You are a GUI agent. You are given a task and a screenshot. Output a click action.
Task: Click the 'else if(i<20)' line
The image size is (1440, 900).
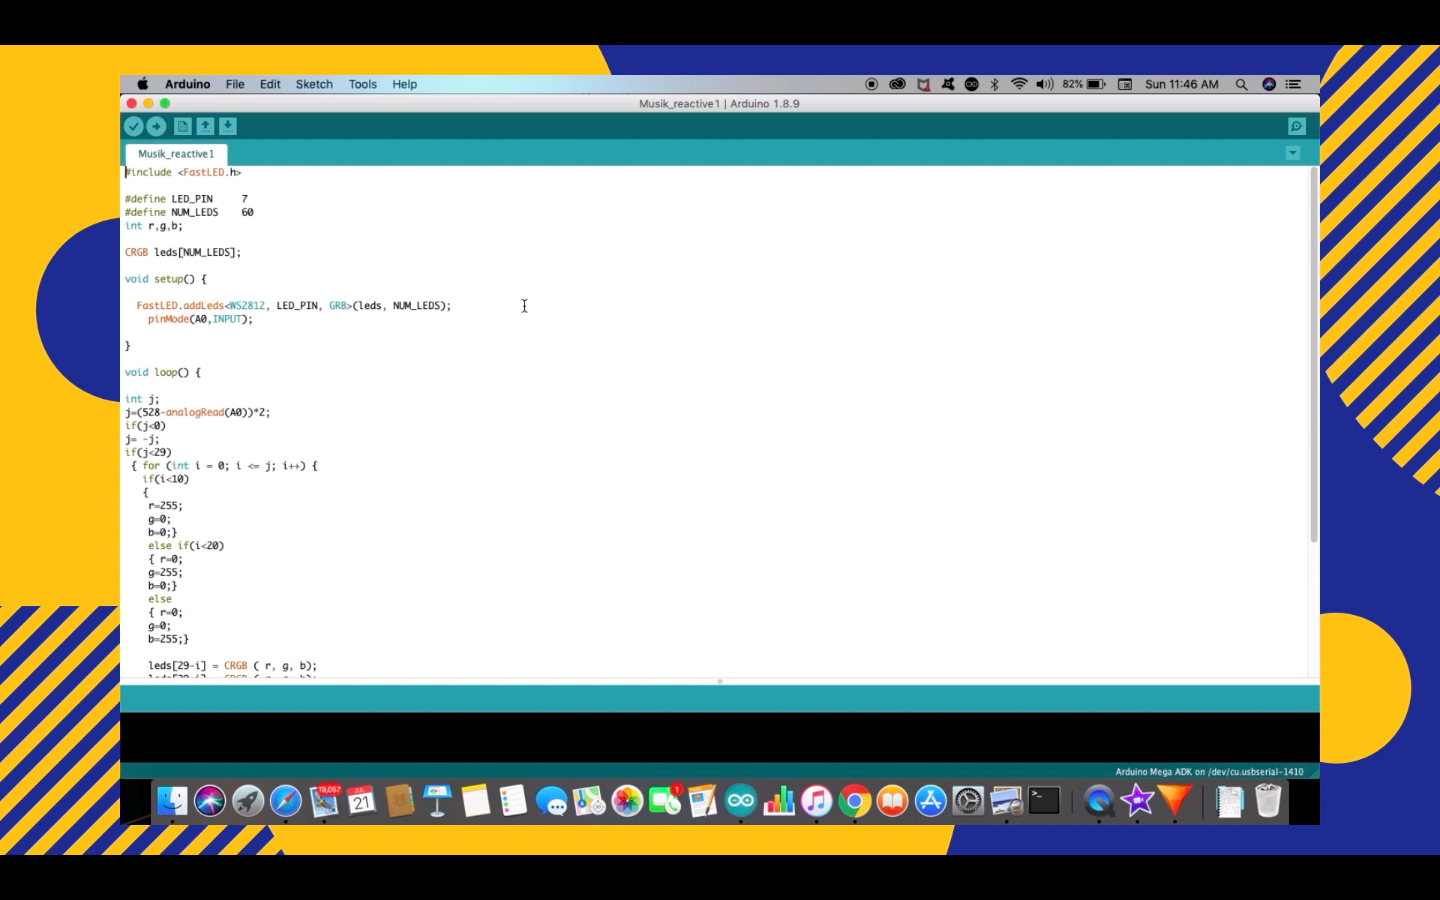point(186,546)
